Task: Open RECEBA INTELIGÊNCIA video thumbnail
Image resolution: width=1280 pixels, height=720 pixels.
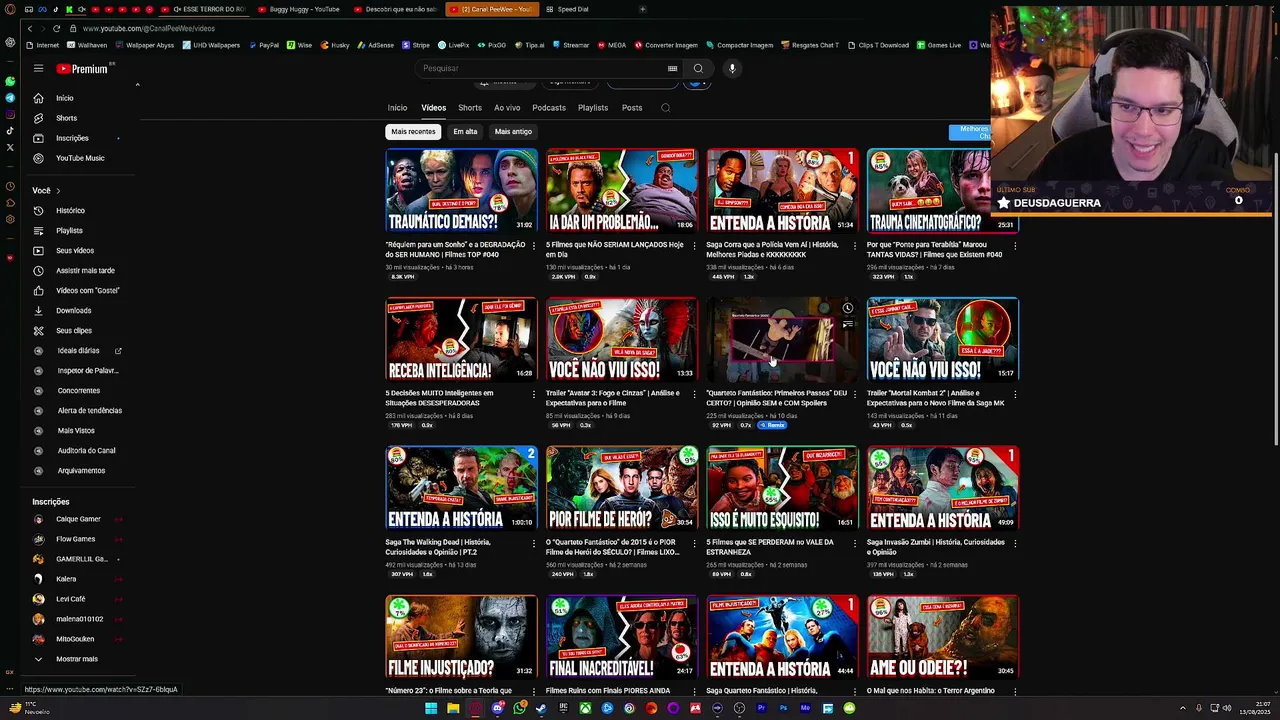Action: [461, 339]
